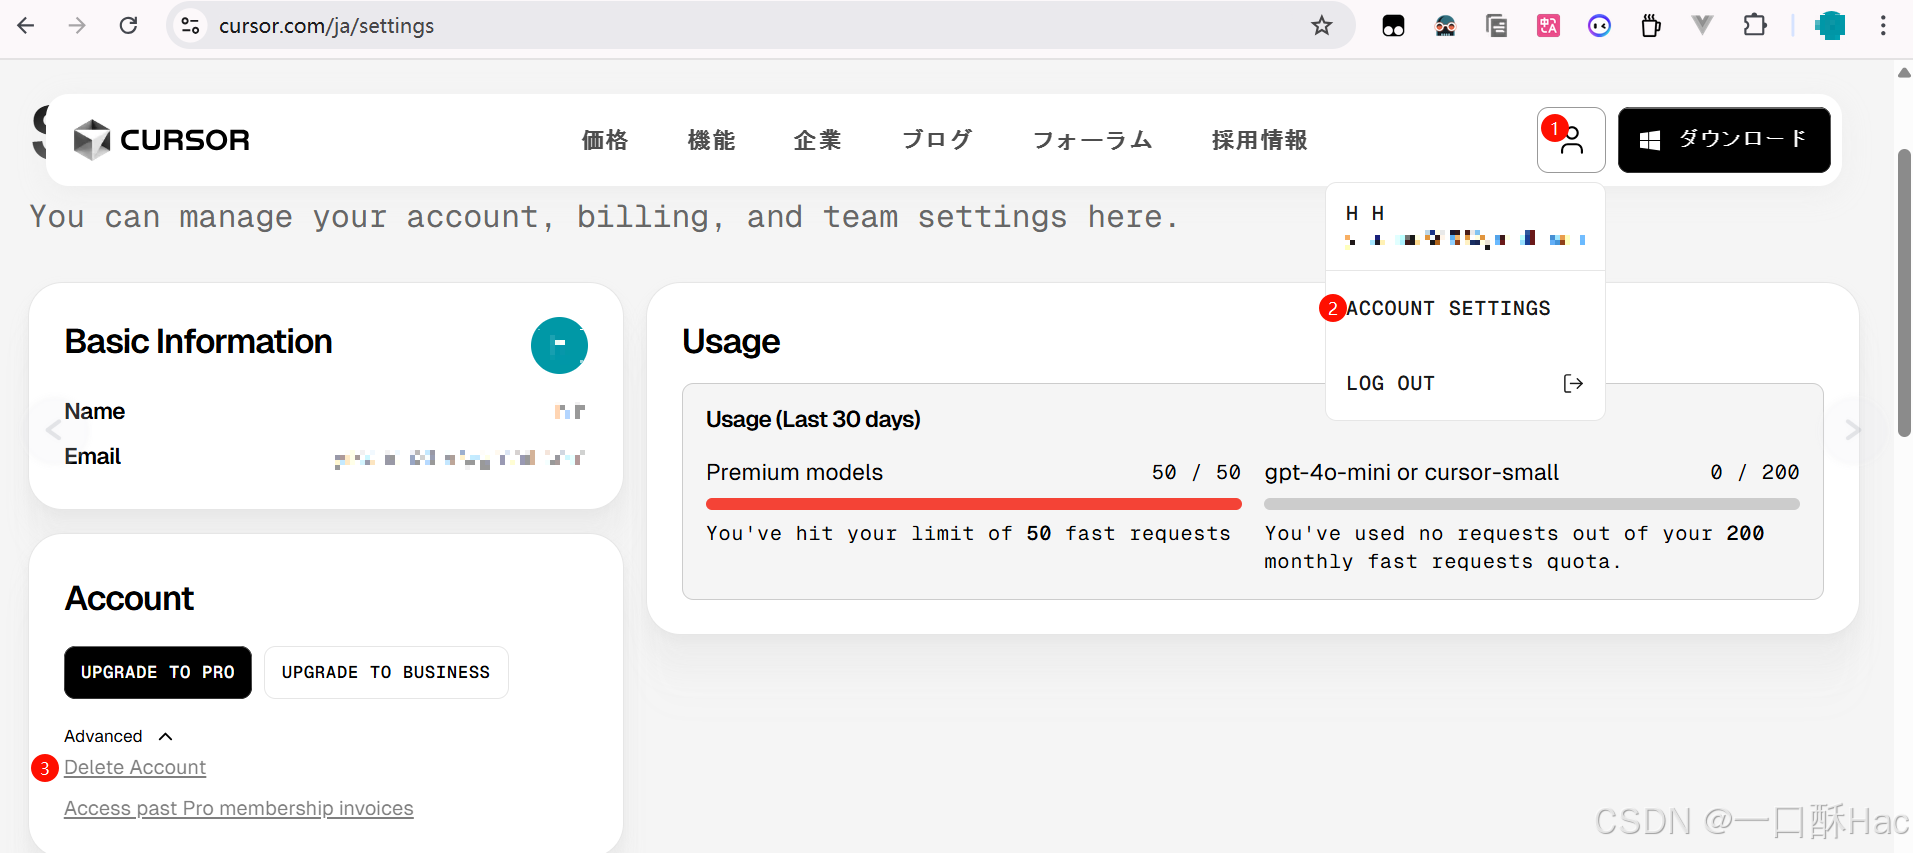The image size is (1913, 853).
Task: Click the log out arrow icon
Action: [1573, 383]
